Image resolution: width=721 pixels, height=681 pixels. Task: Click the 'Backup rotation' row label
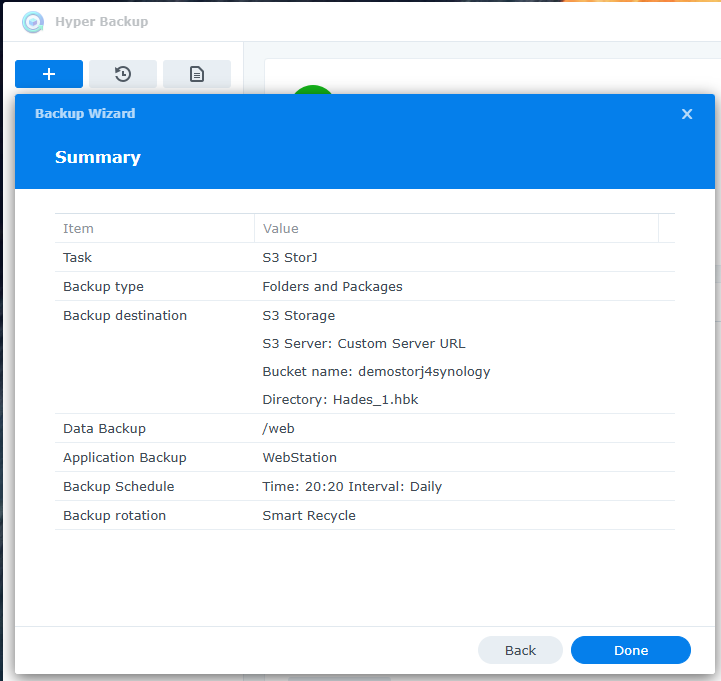114,515
